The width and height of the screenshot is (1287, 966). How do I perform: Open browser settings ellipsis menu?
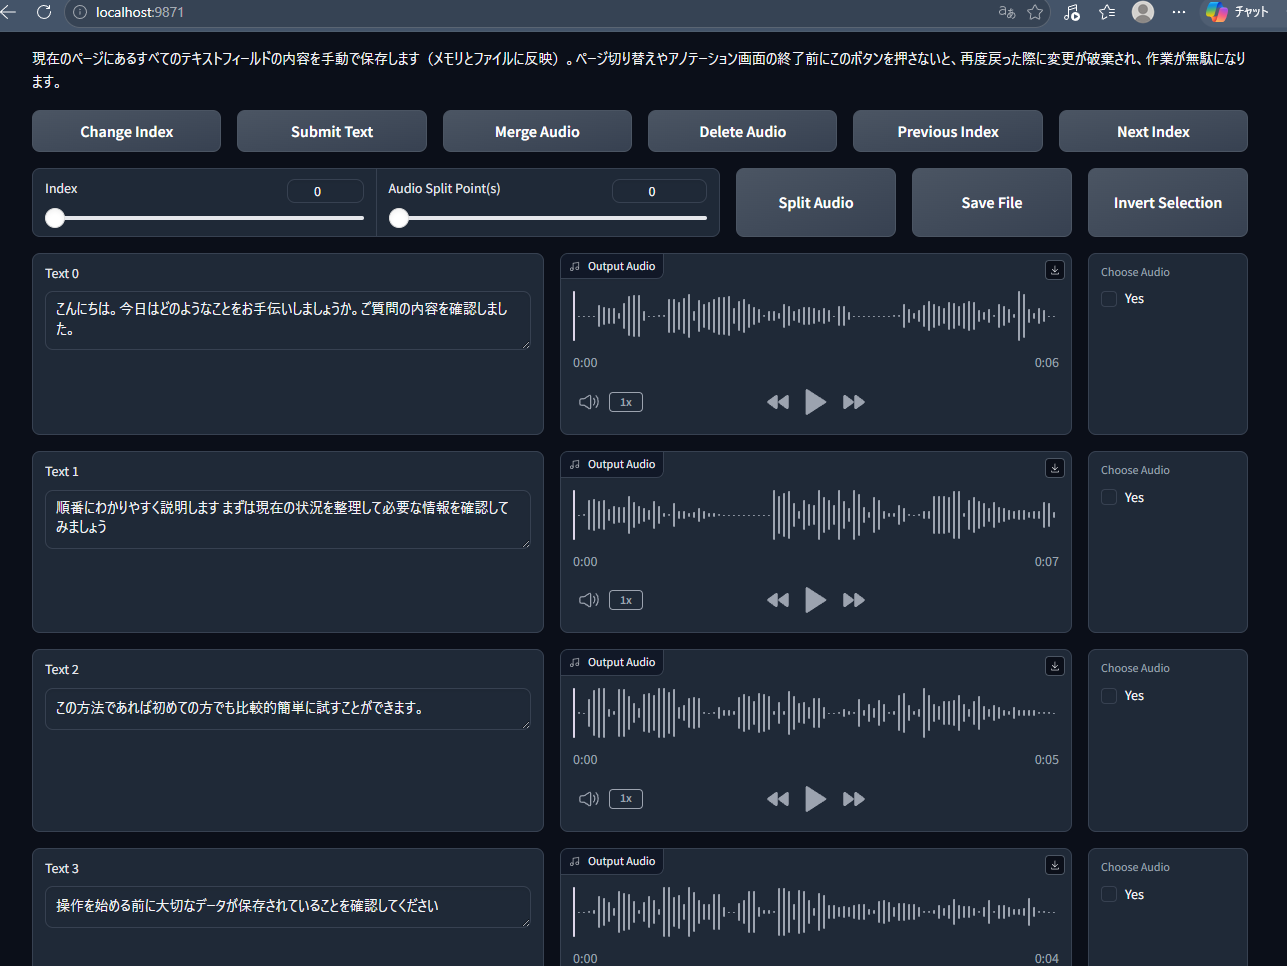coord(1179,12)
